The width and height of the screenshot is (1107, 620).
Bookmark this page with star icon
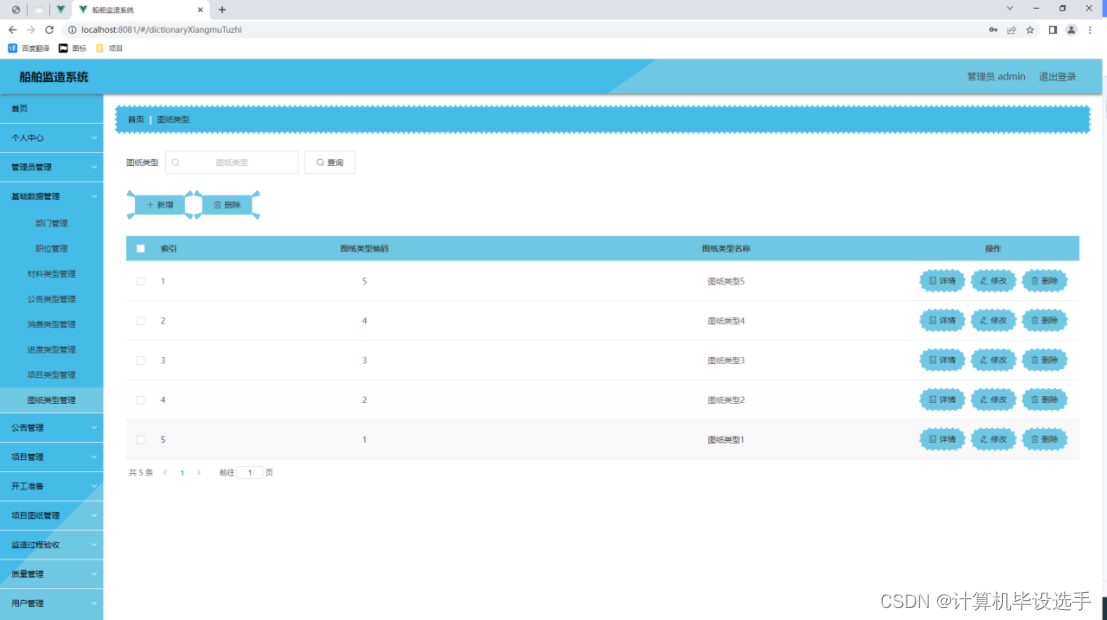[x=1030, y=30]
